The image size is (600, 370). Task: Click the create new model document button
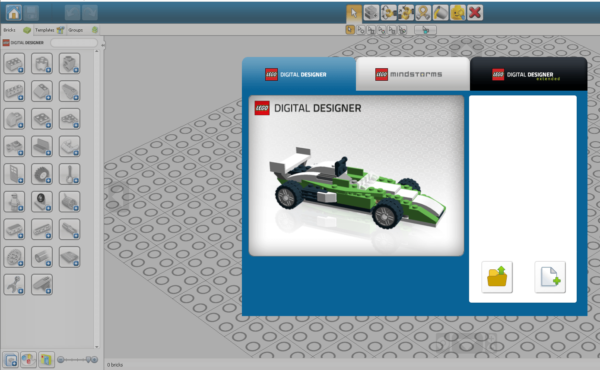[550, 277]
